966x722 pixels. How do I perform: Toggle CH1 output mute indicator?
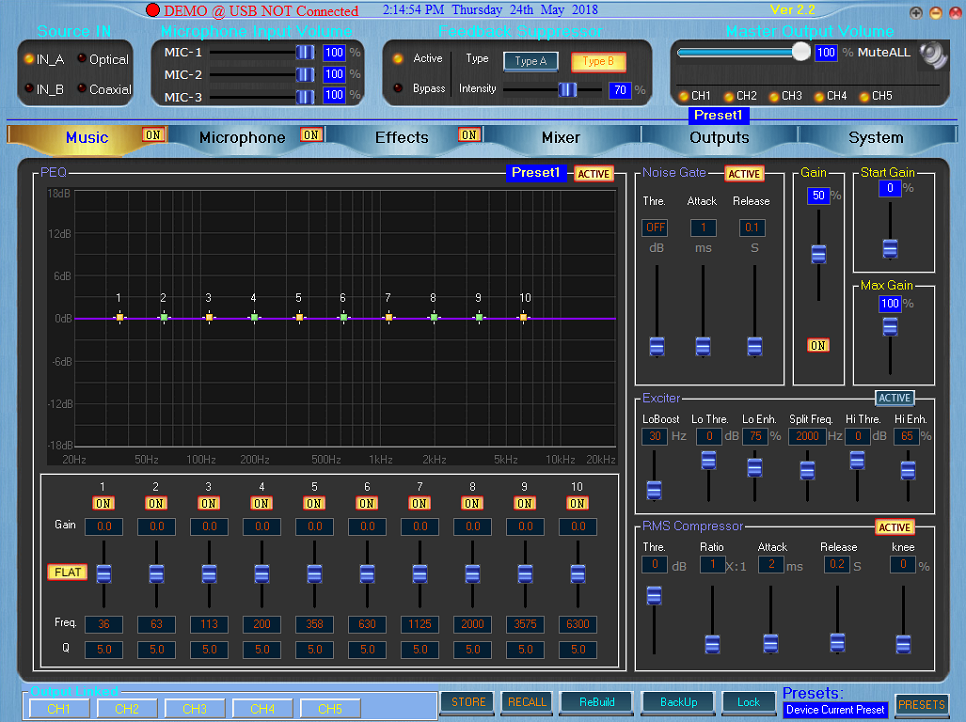(x=683, y=96)
